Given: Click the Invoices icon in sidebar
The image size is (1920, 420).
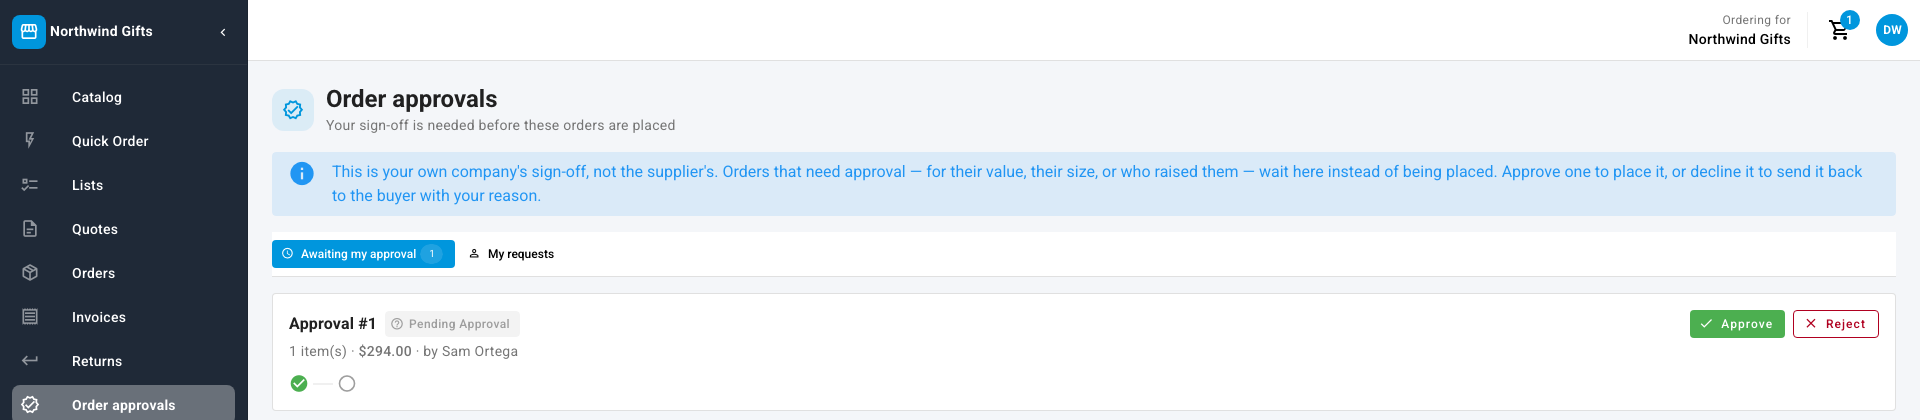Looking at the screenshot, I should [x=30, y=317].
